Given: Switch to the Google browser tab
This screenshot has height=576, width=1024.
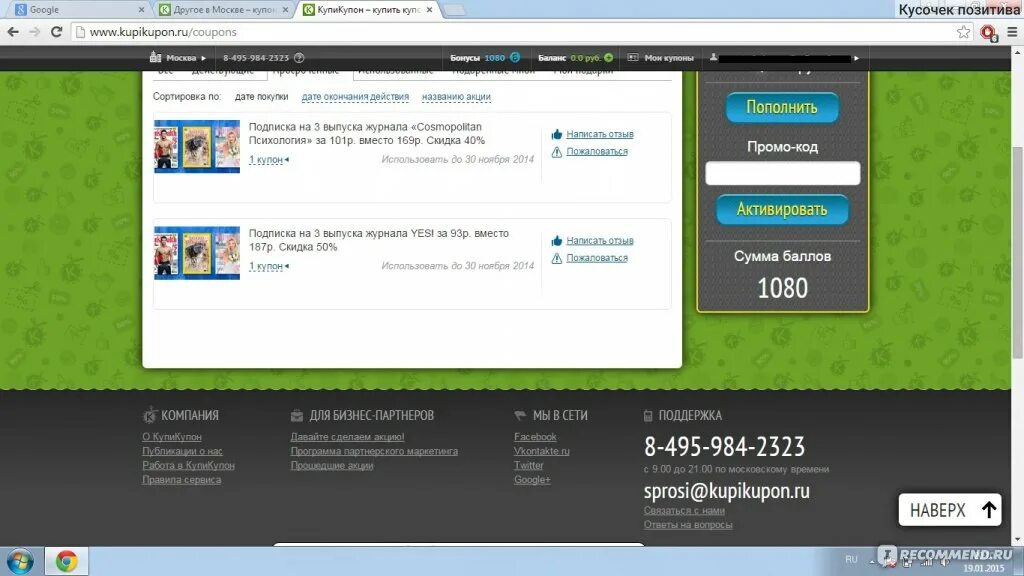Looking at the screenshot, I should tap(77, 10).
